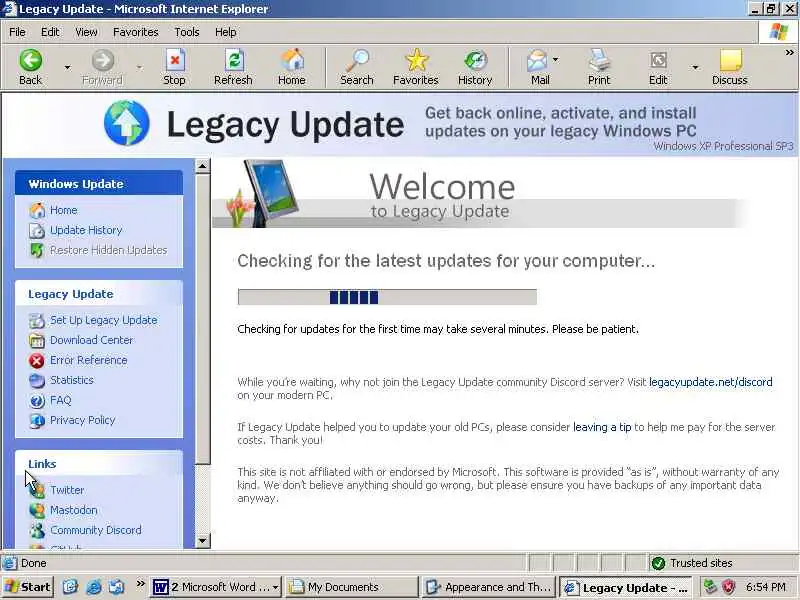The image size is (800, 600).
Task: Open the Edit menu in the menu bar
Action: click(50, 32)
